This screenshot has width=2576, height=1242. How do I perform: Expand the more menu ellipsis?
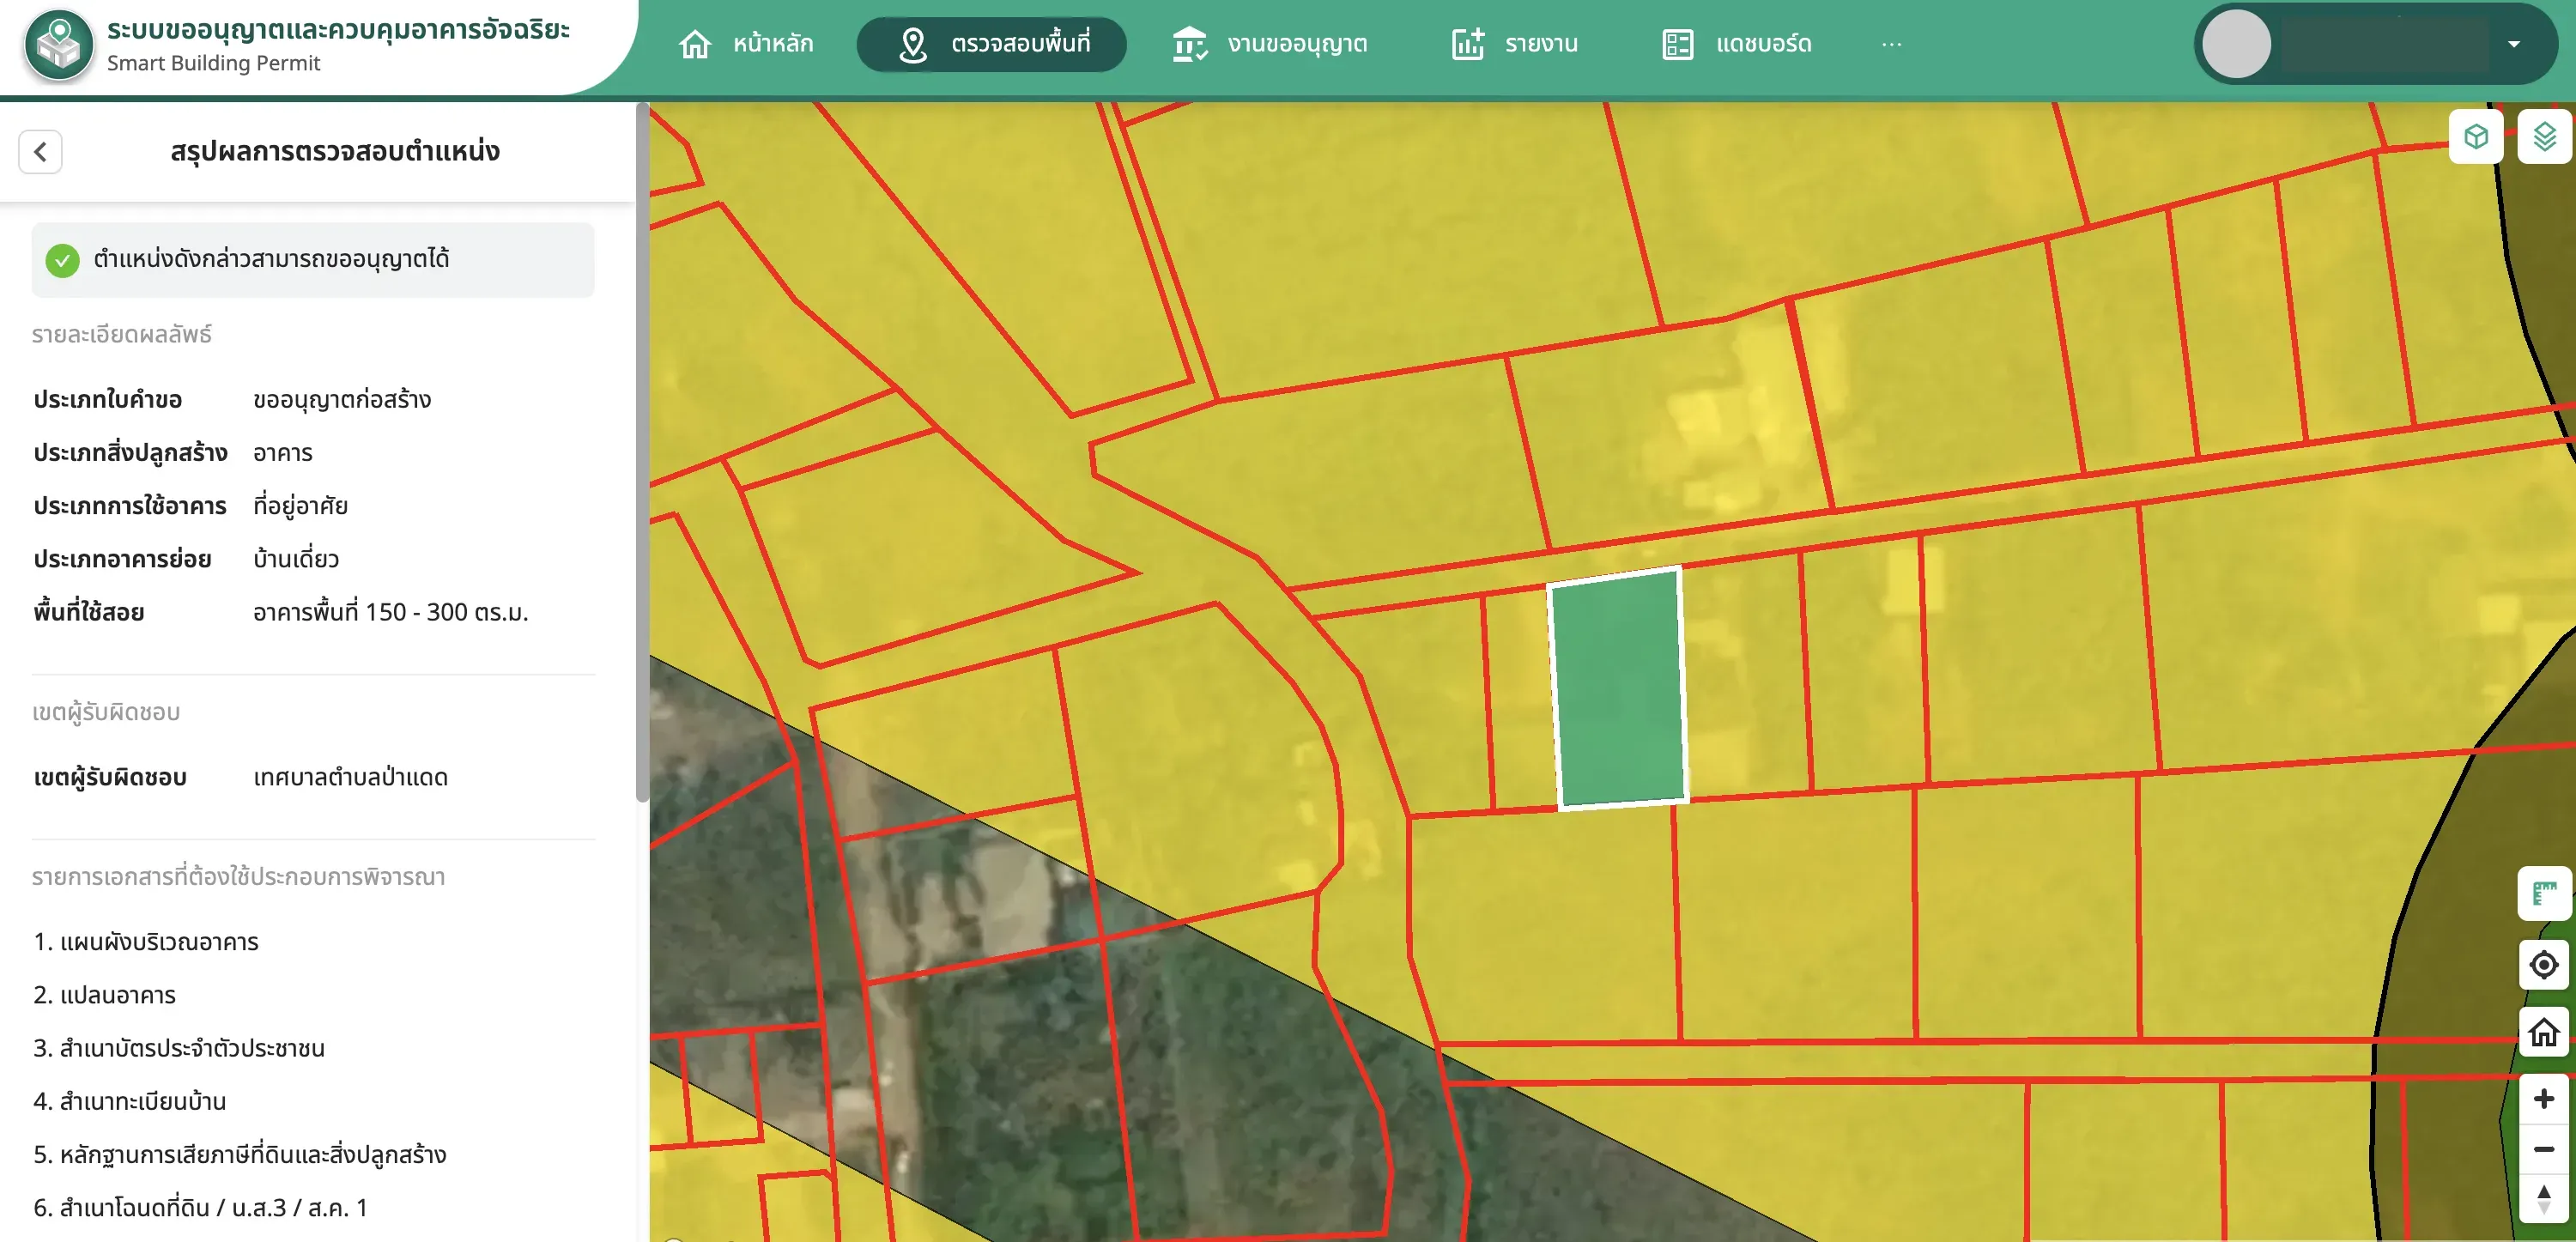1891,44
